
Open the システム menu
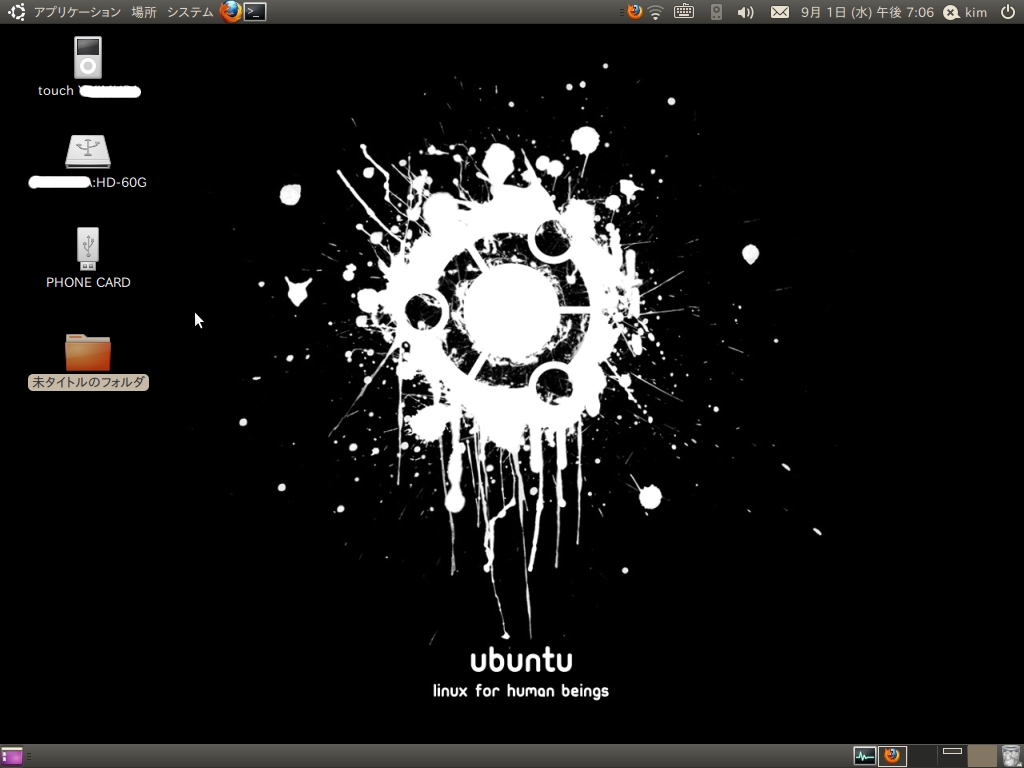click(189, 12)
